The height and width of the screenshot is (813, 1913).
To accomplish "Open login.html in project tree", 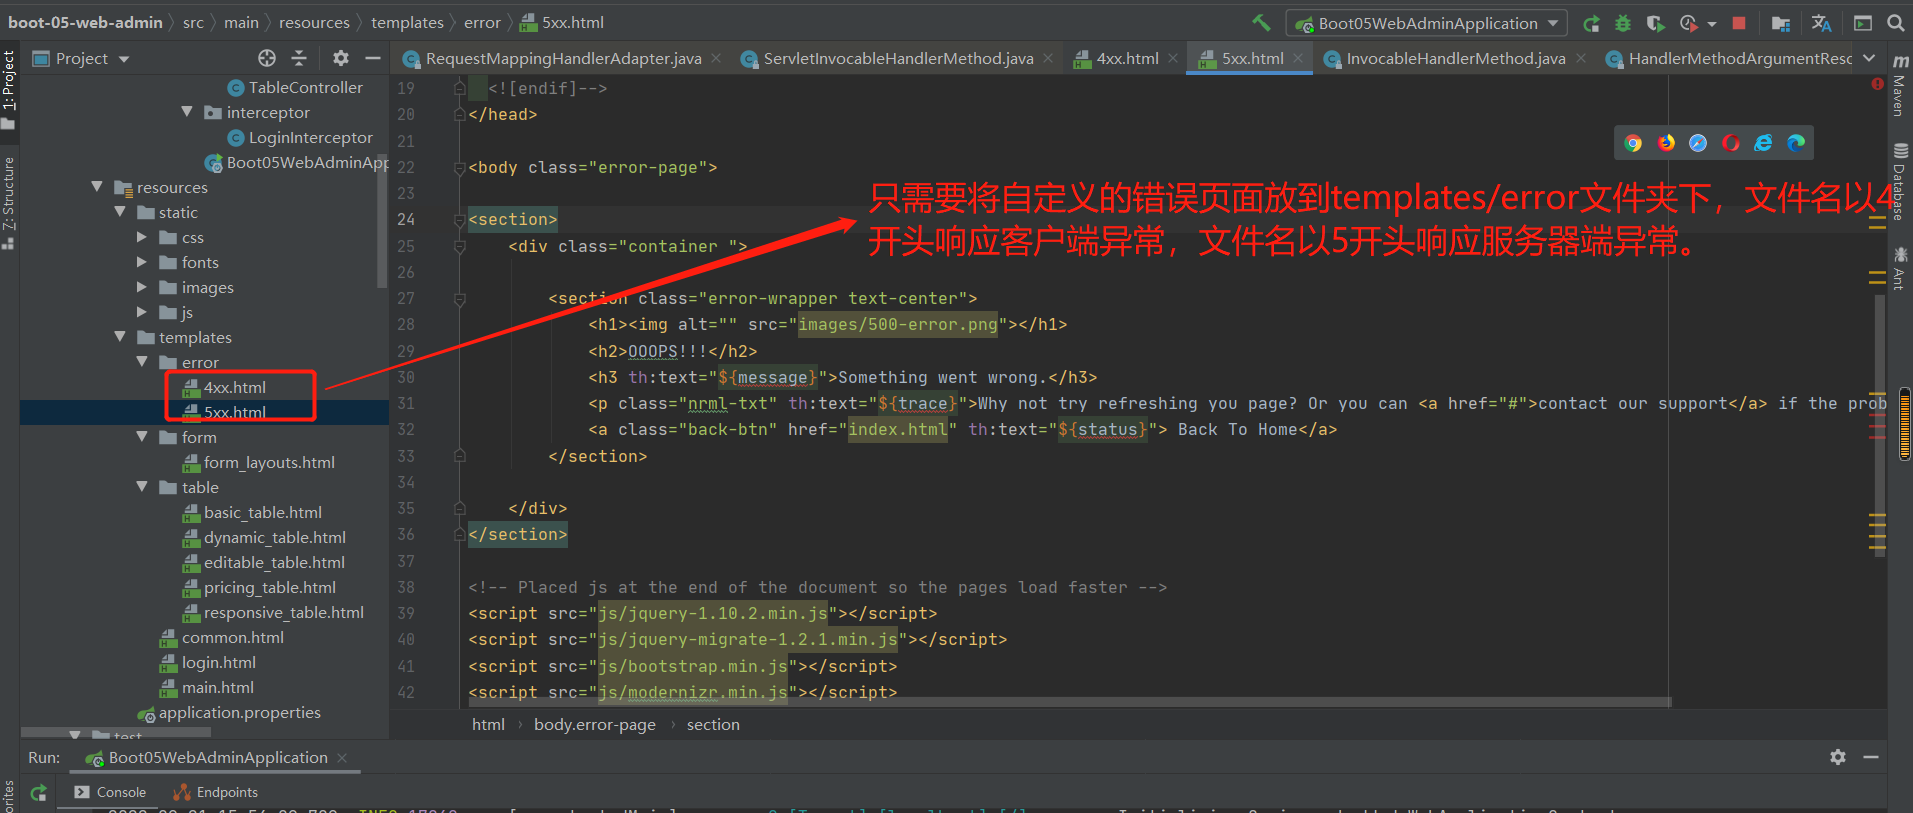I will (219, 662).
